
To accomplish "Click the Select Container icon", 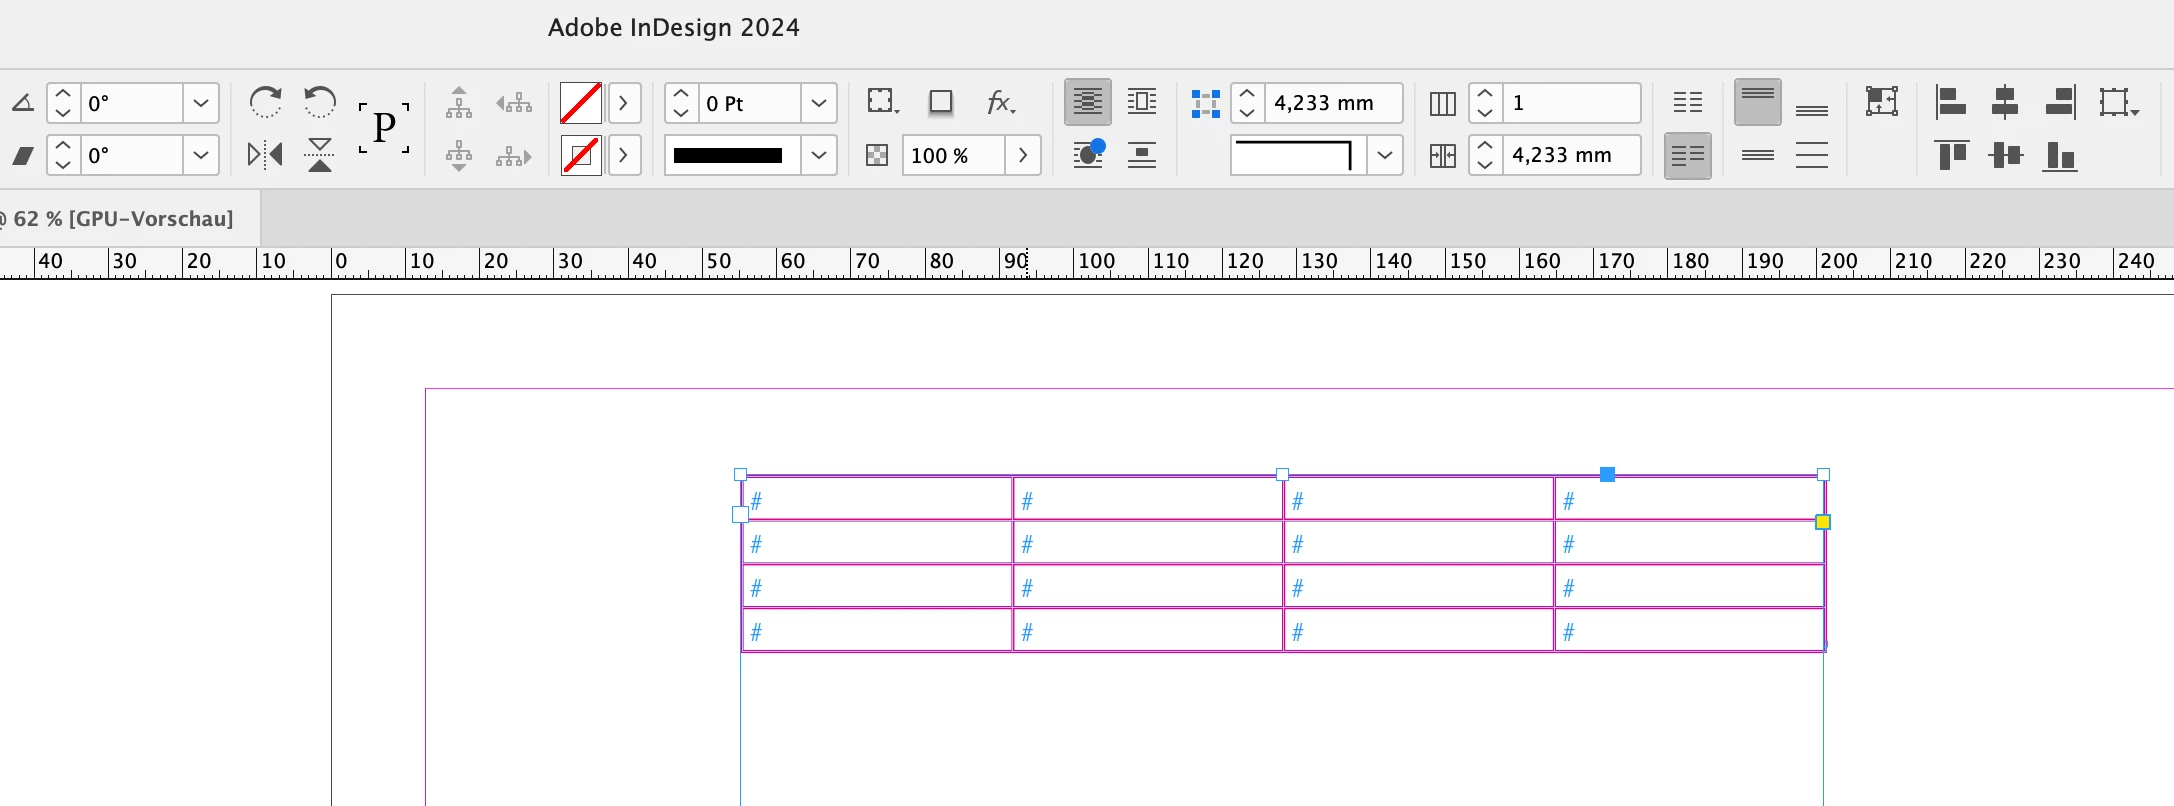I will (x=459, y=103).
